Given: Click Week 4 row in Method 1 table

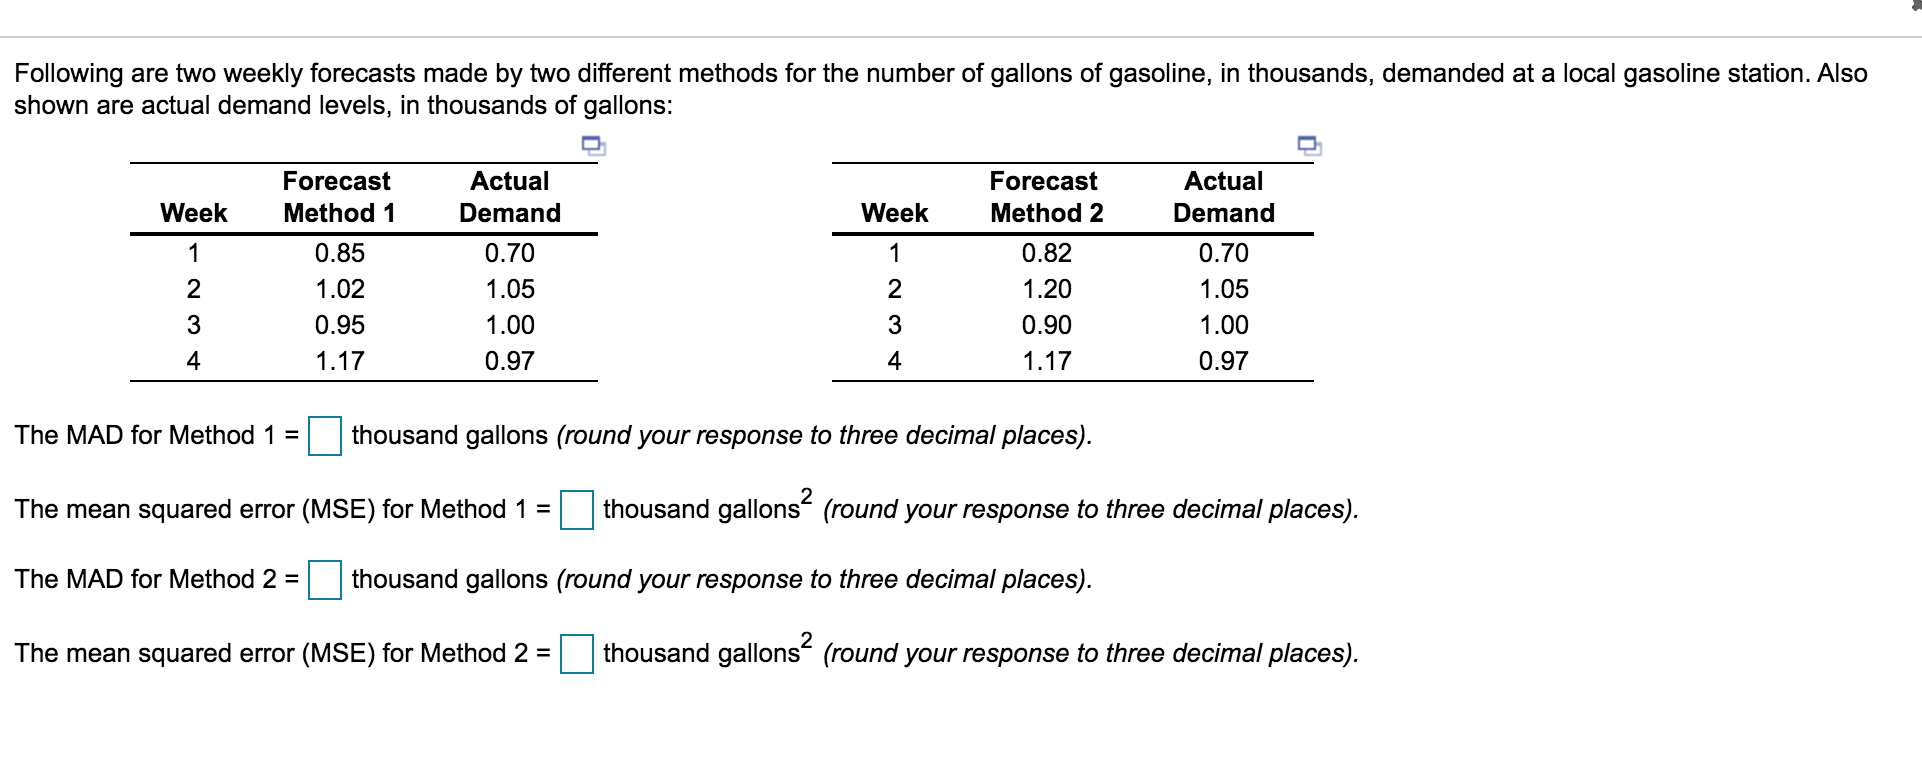Looking at the screenshot, I should pyautogui.click(x=194, y=361).
